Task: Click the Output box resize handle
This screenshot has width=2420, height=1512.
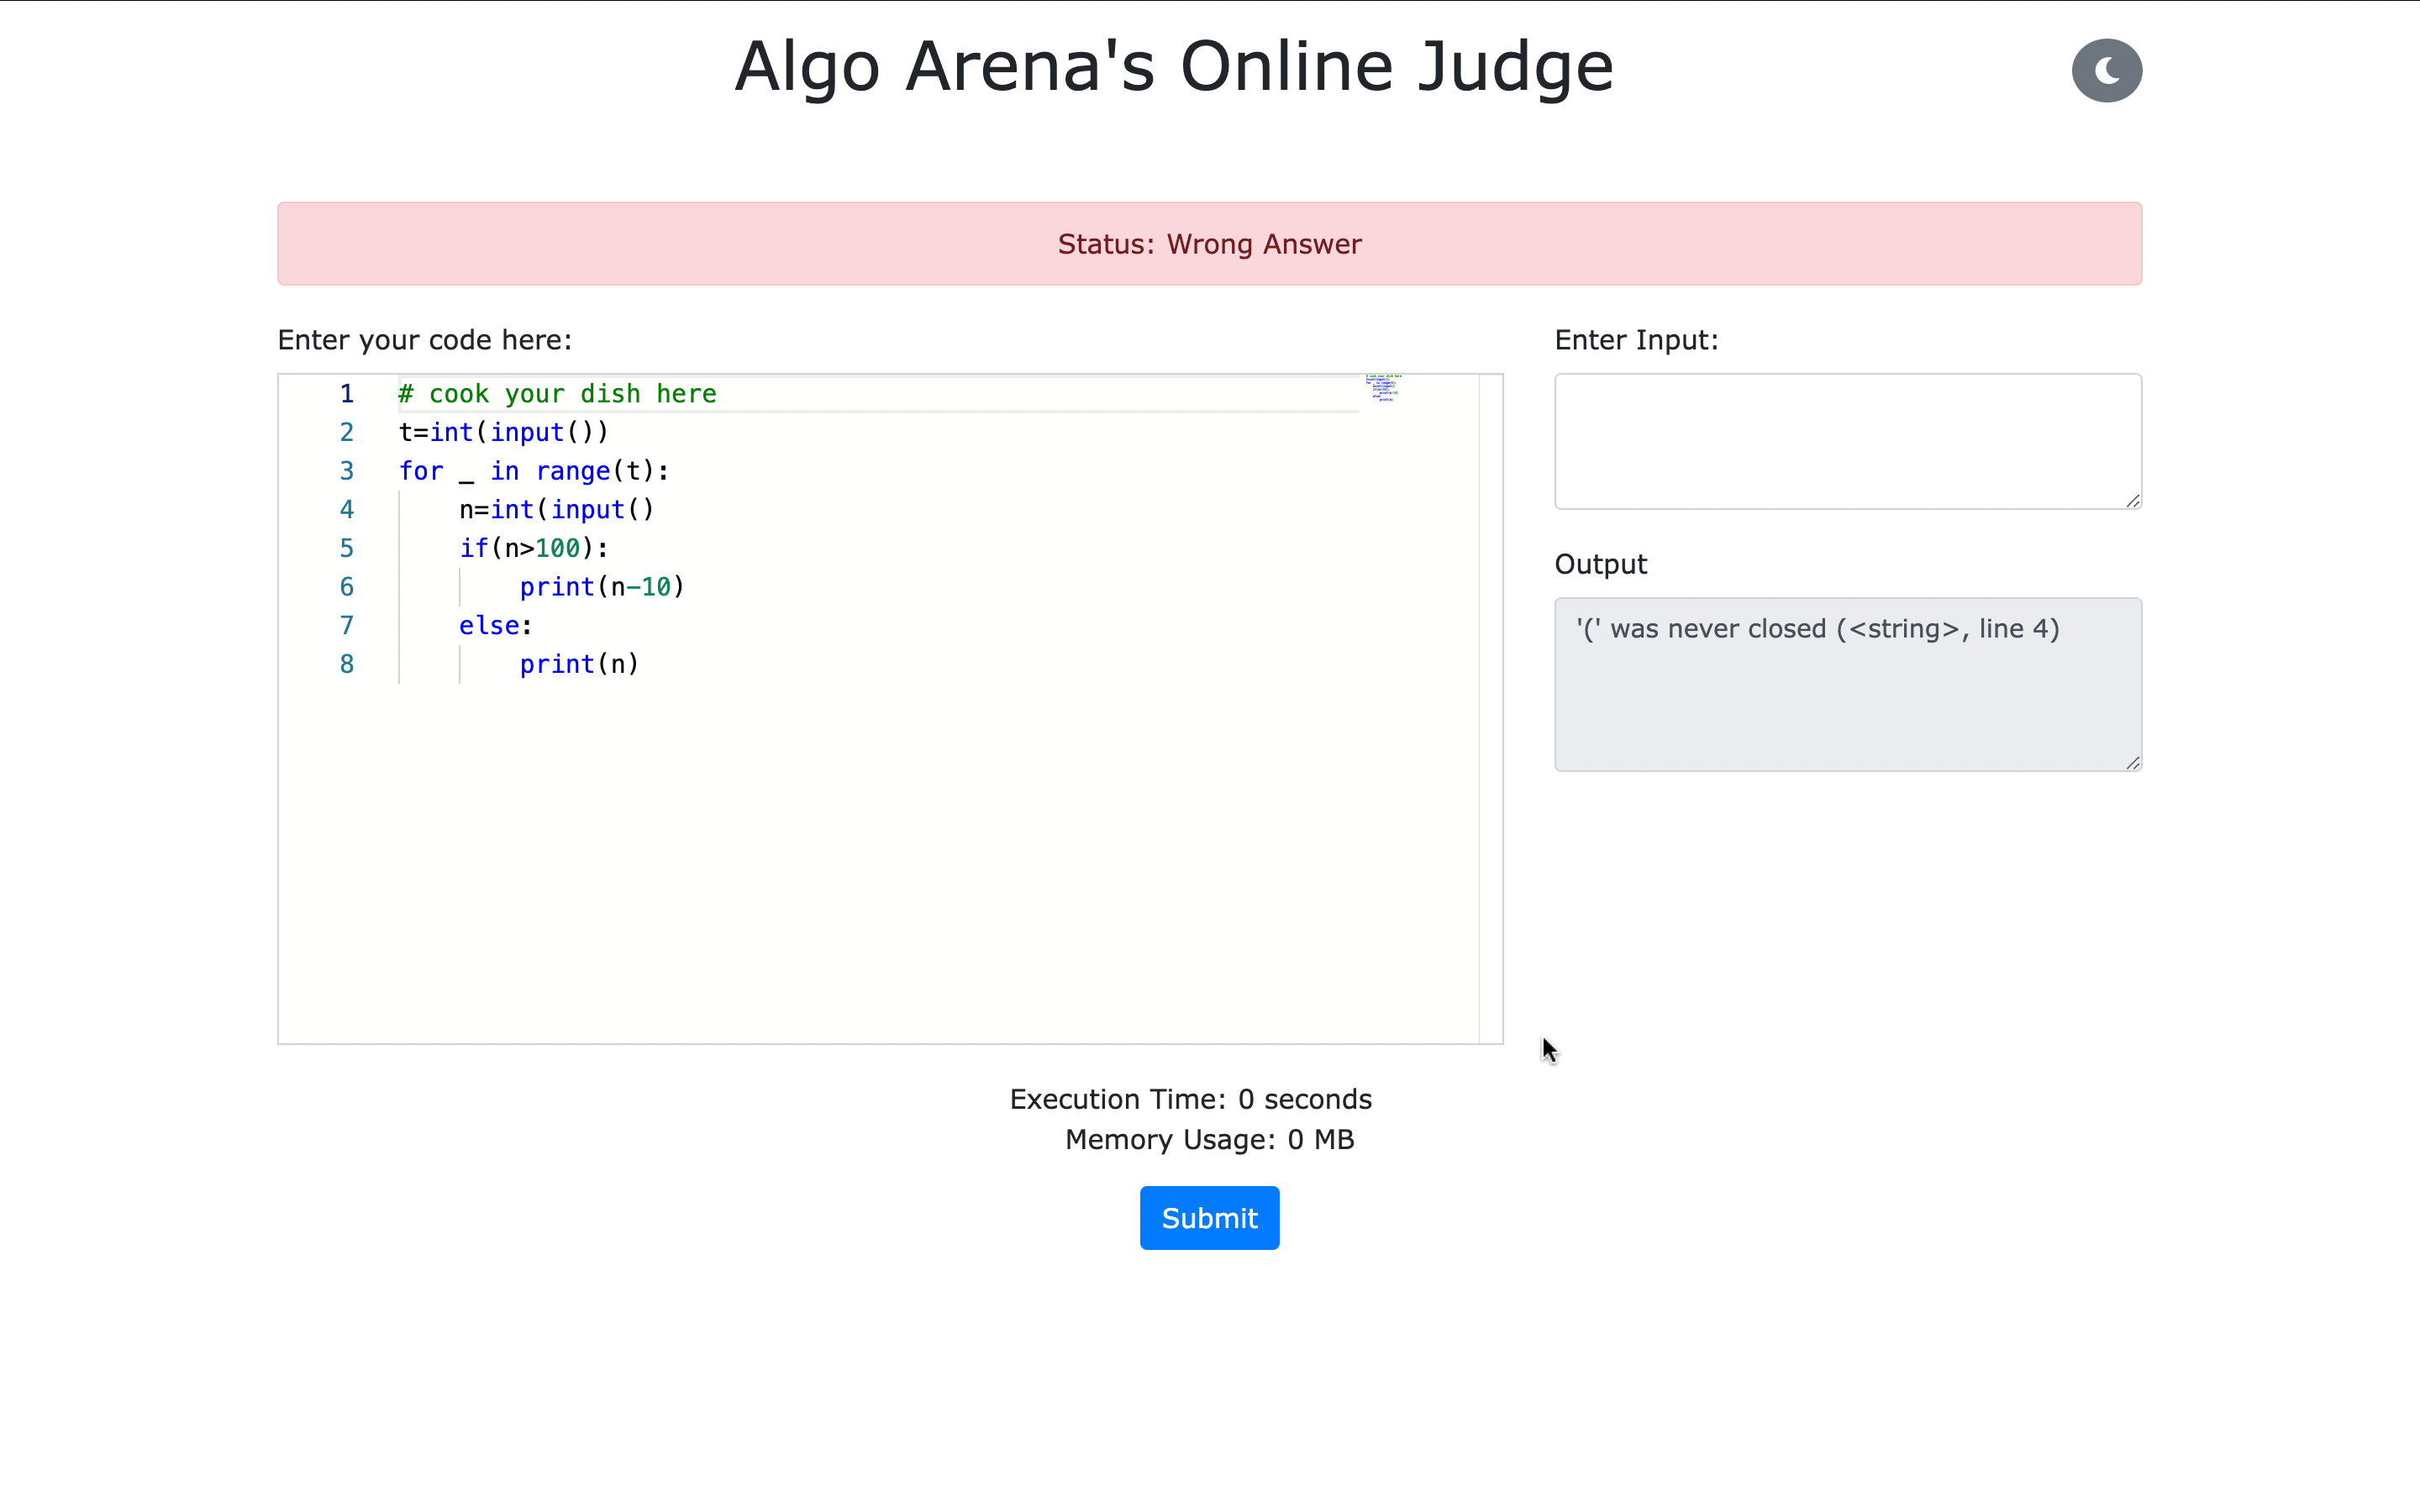Action: 2132,763
